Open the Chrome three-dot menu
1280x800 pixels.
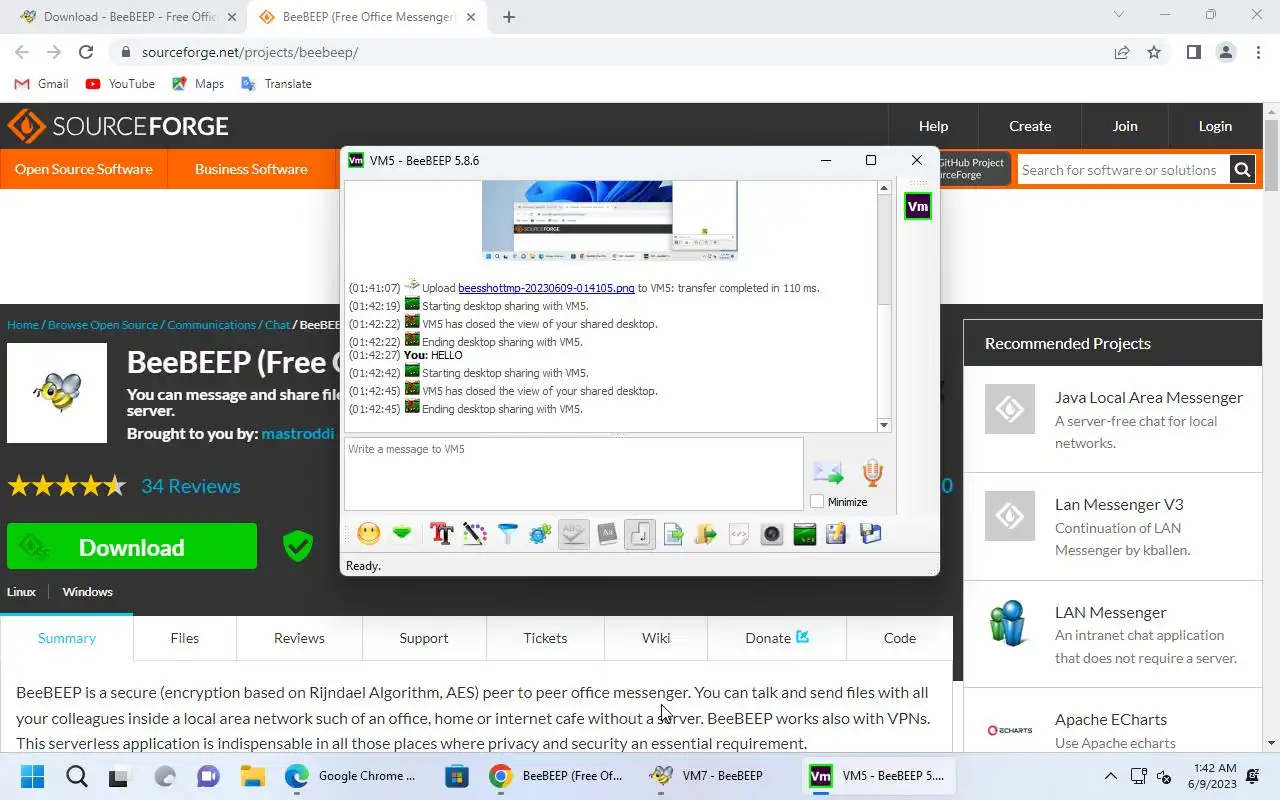point(1258,52)
